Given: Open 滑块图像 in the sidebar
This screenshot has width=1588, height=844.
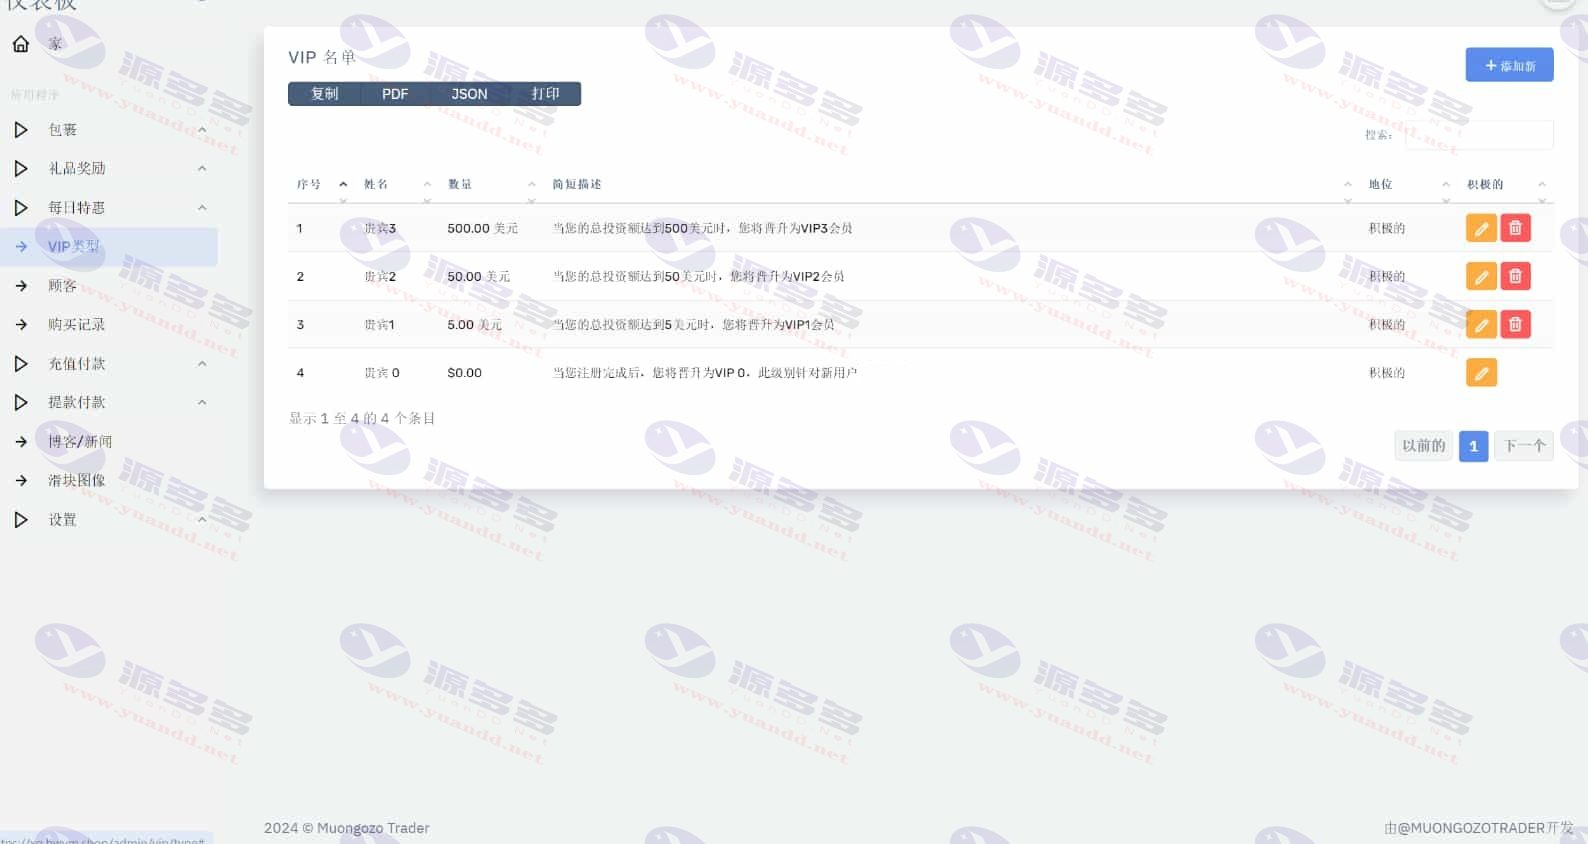Looking at the screenshot, I should [x=76, y=481].
